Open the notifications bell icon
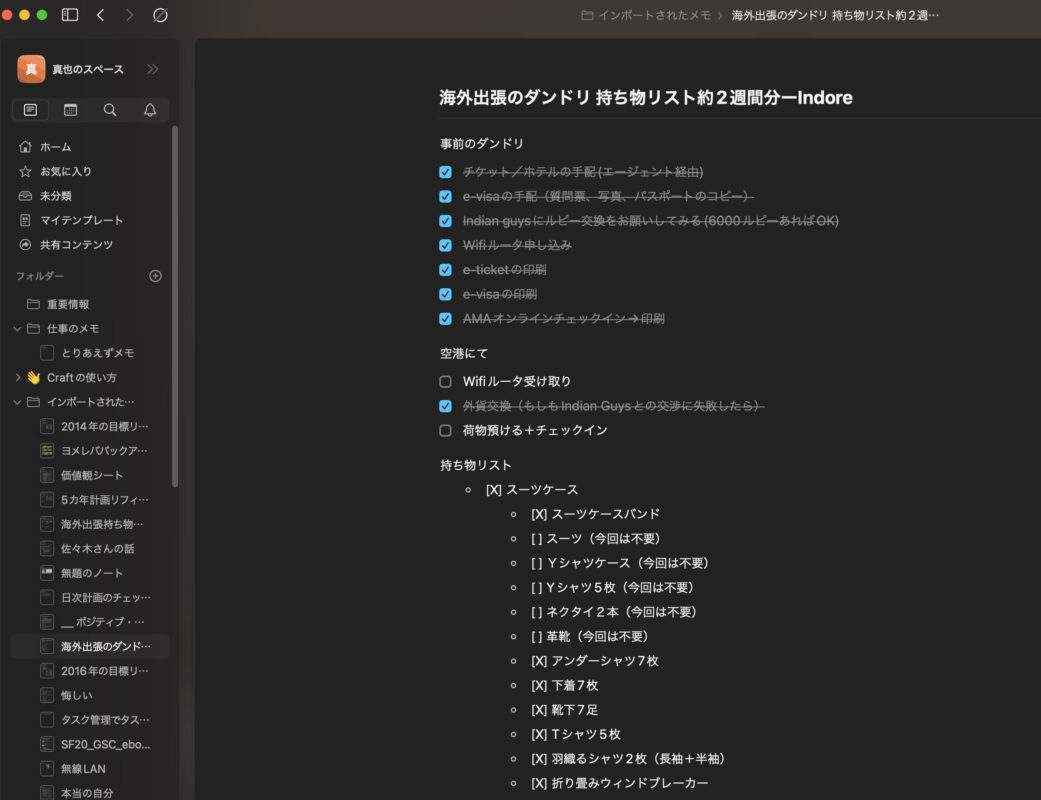Image resolution: width=1041 pixels, height=800 pixels. [150, 110]
